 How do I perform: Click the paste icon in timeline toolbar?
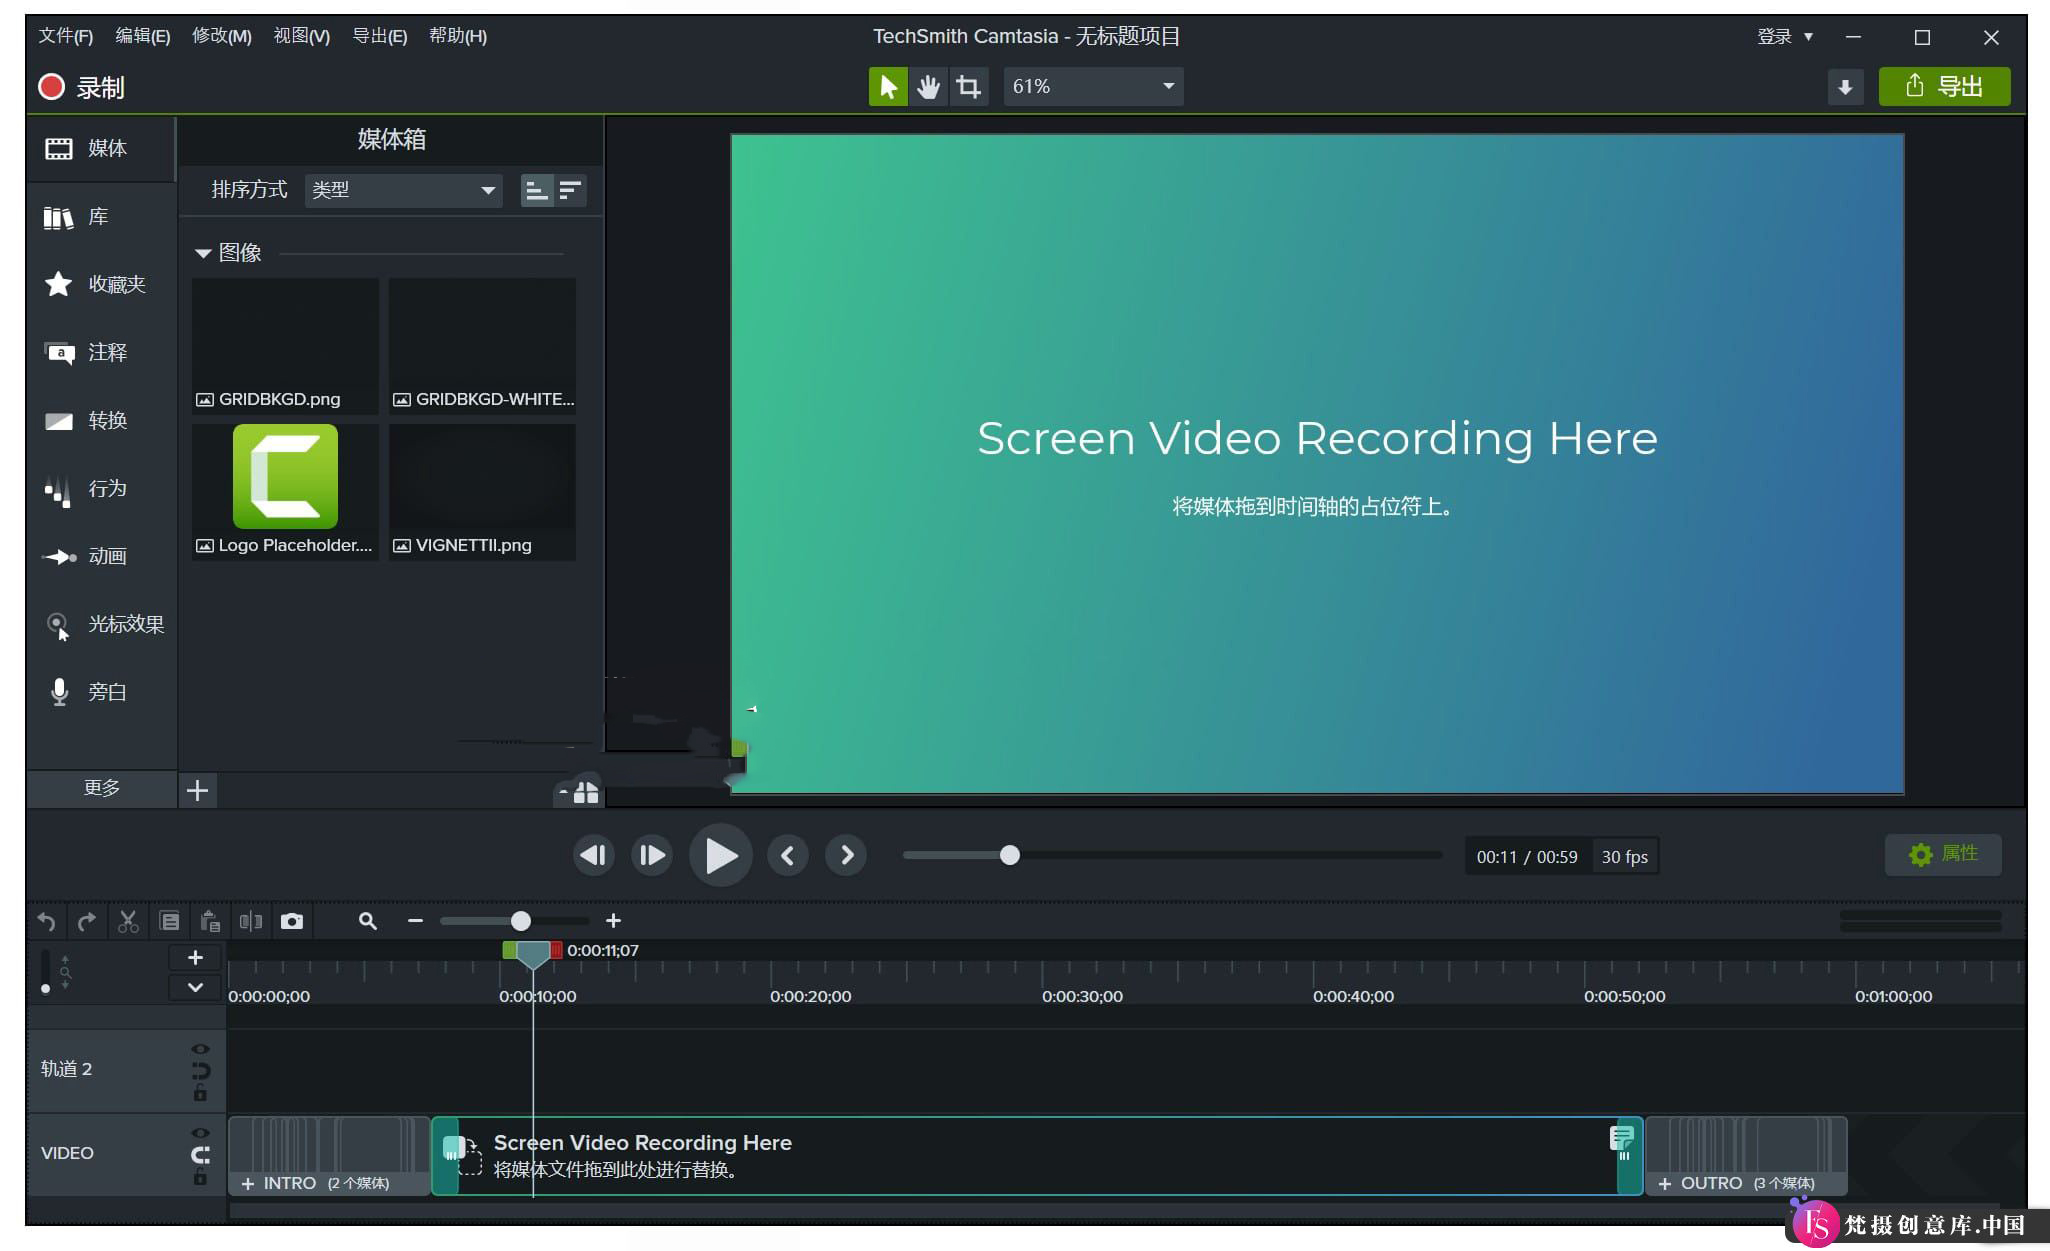[210, 921]
